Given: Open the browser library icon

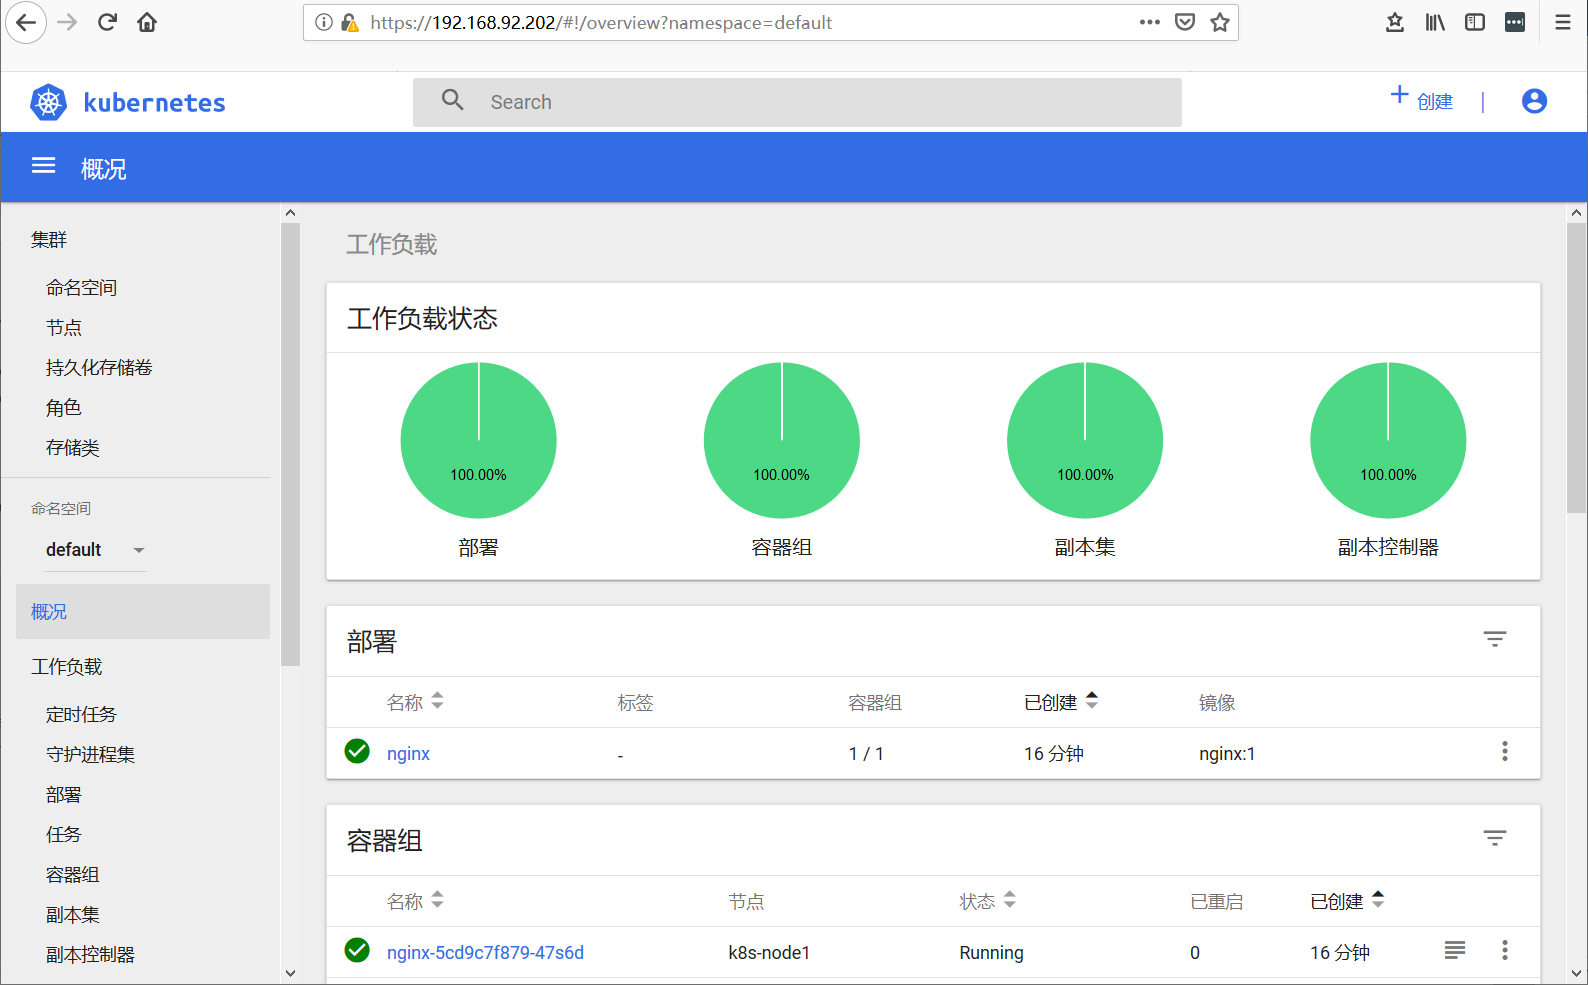Looking at the screenshot, I should tap(1435, 22).
